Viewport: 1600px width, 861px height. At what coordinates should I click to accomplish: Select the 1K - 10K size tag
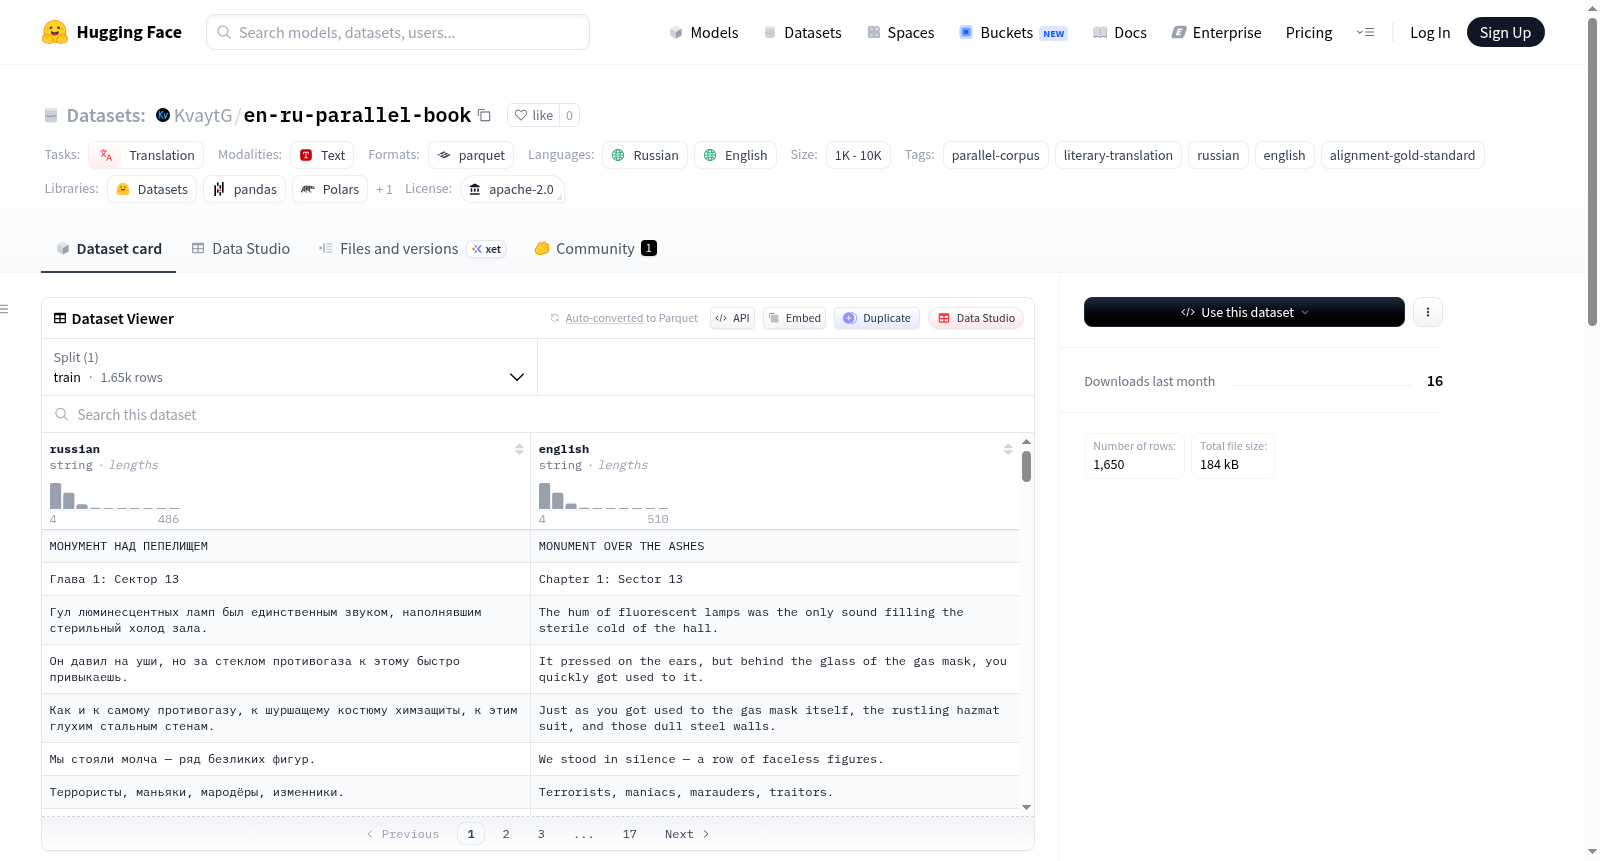coord(858,155)
